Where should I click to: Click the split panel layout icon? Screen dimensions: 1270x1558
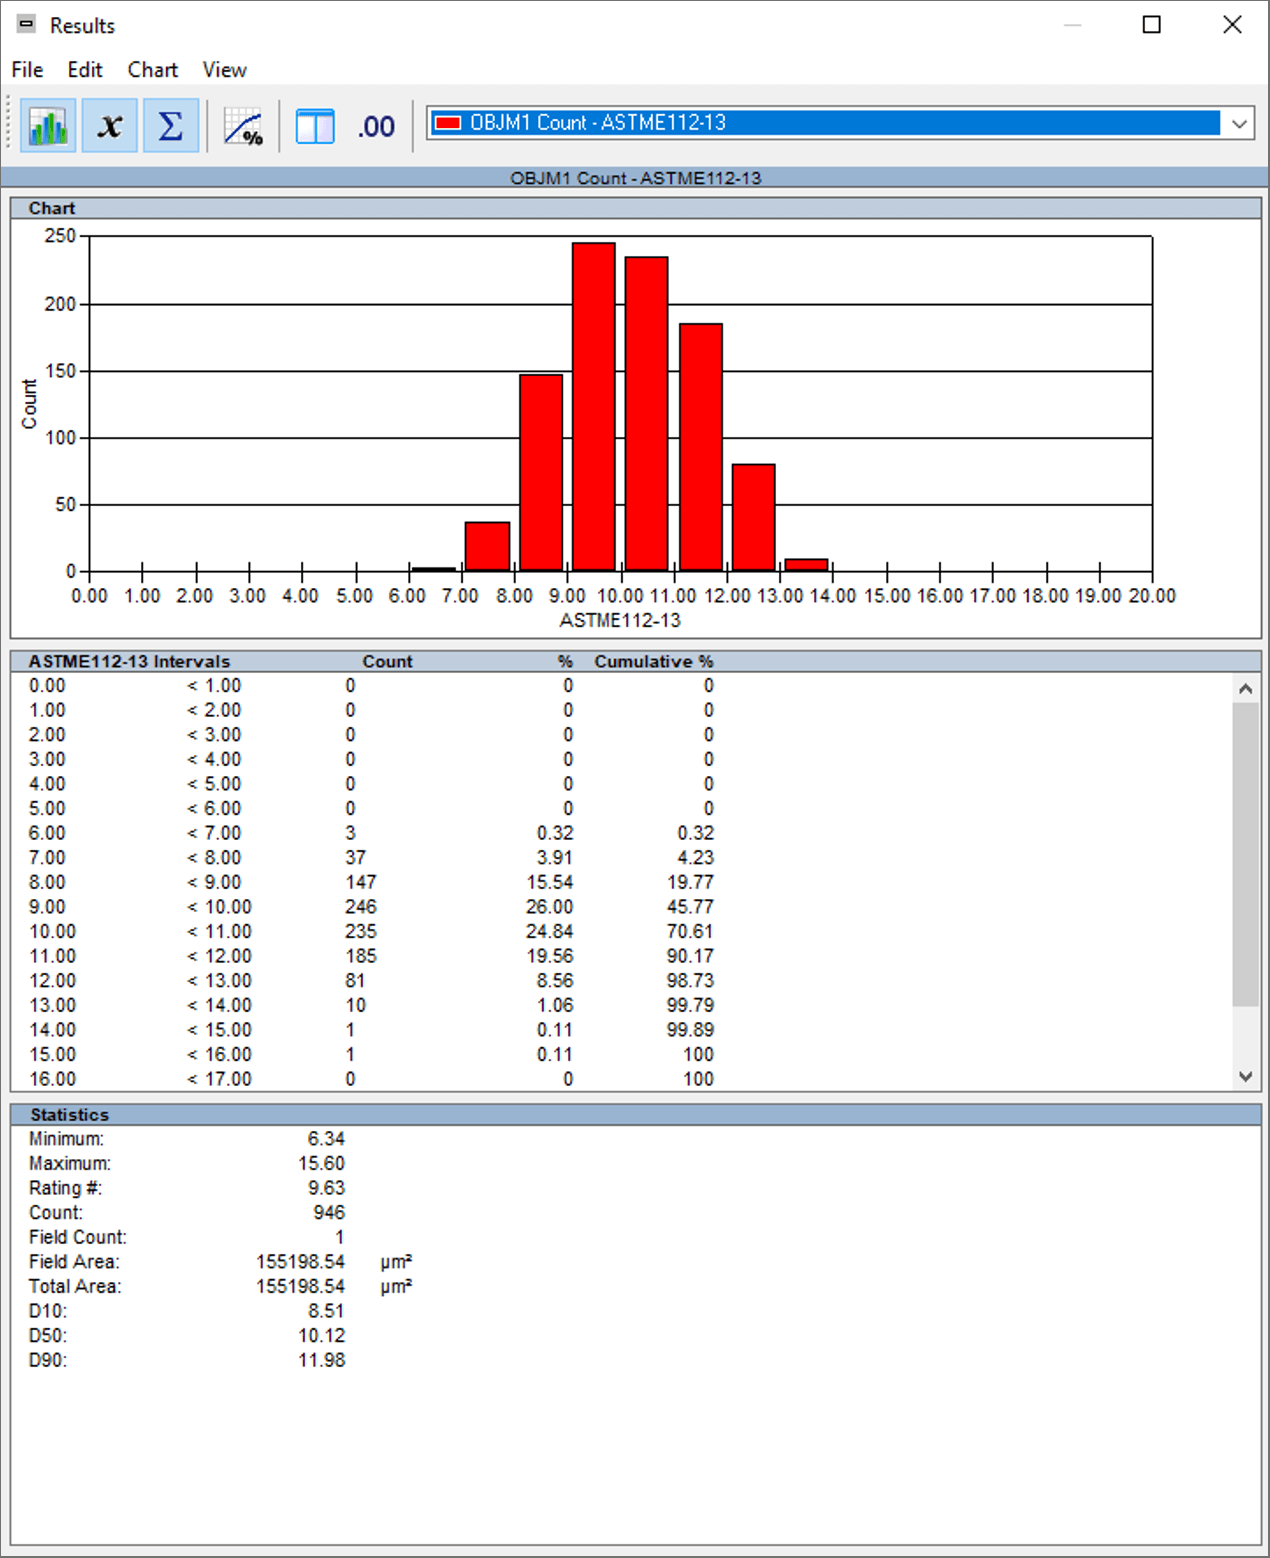315,127
